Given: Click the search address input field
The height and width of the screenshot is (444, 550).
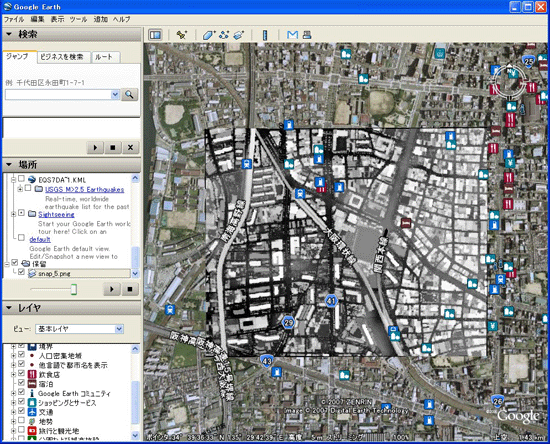Looking at the screenshot, I should pyautogui.click(x=58, y=95).
